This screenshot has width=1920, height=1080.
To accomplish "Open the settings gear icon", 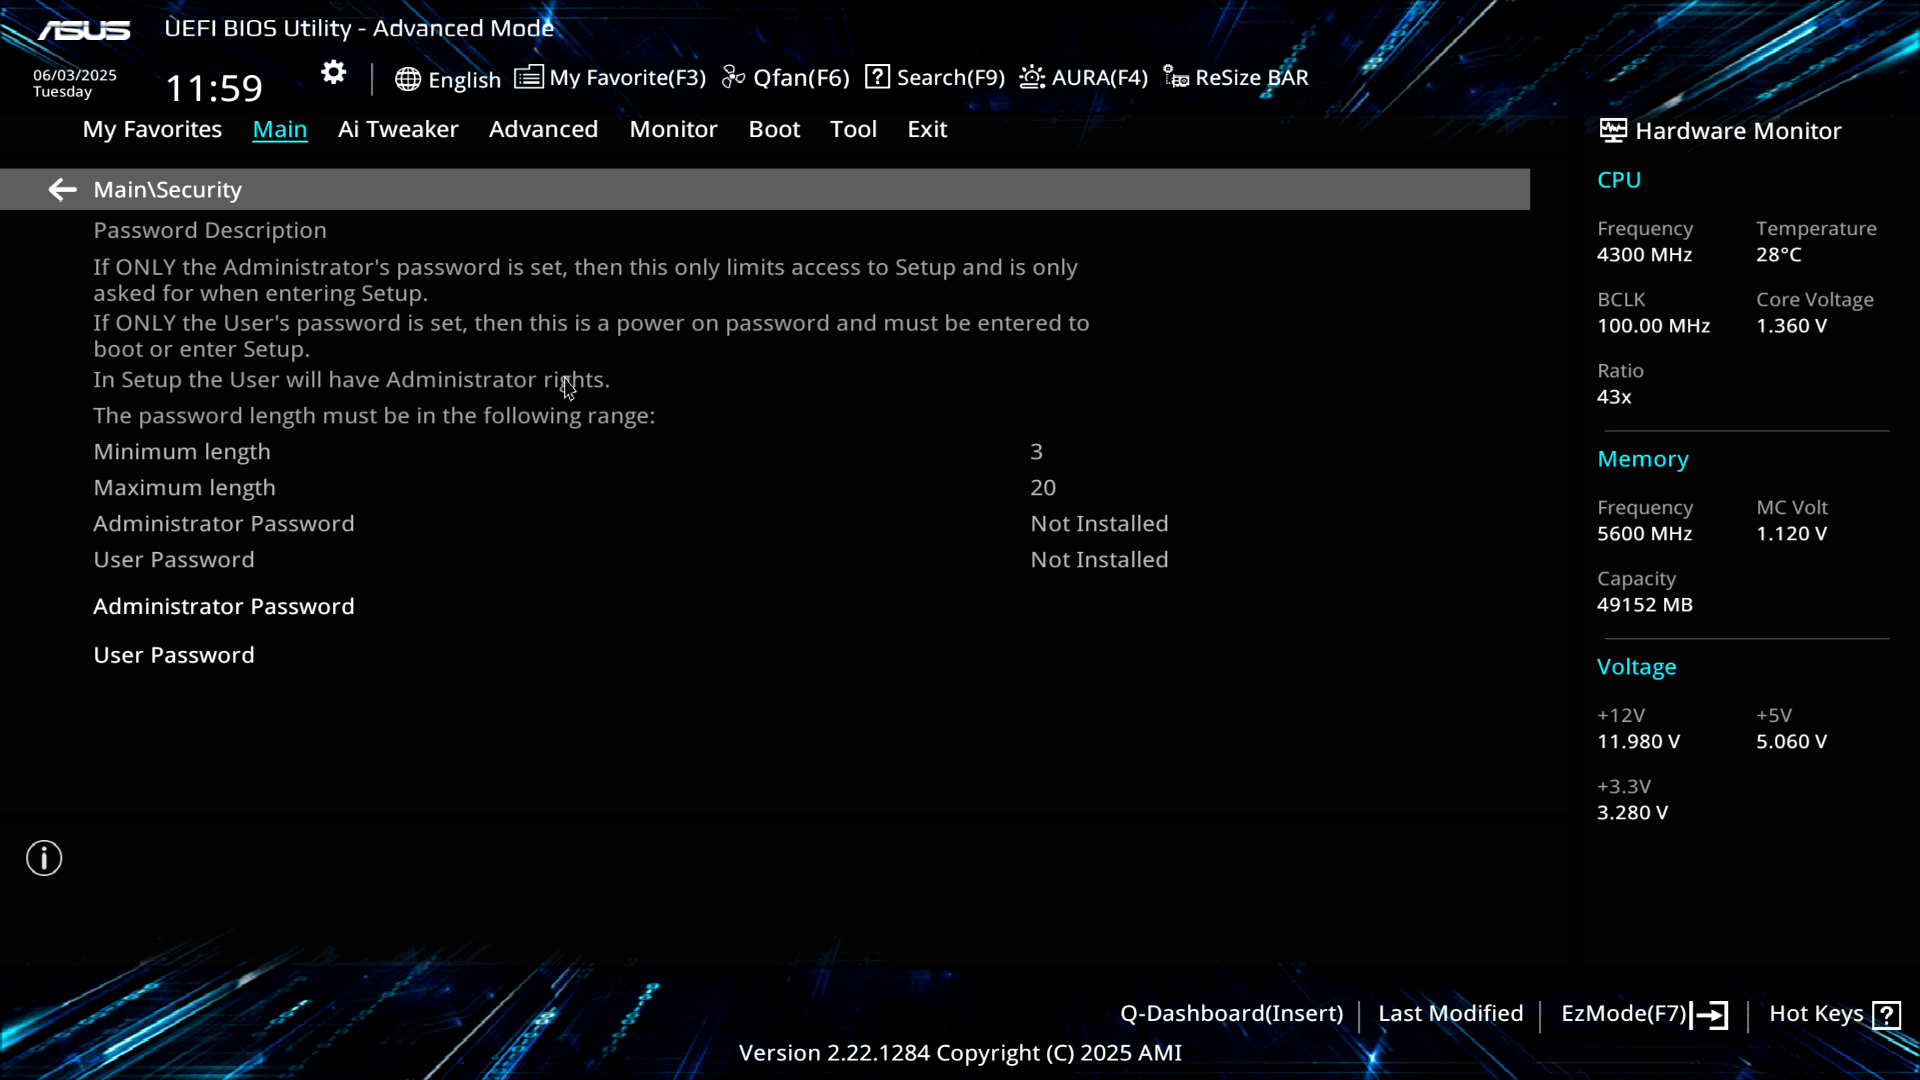I will [333, 73].
